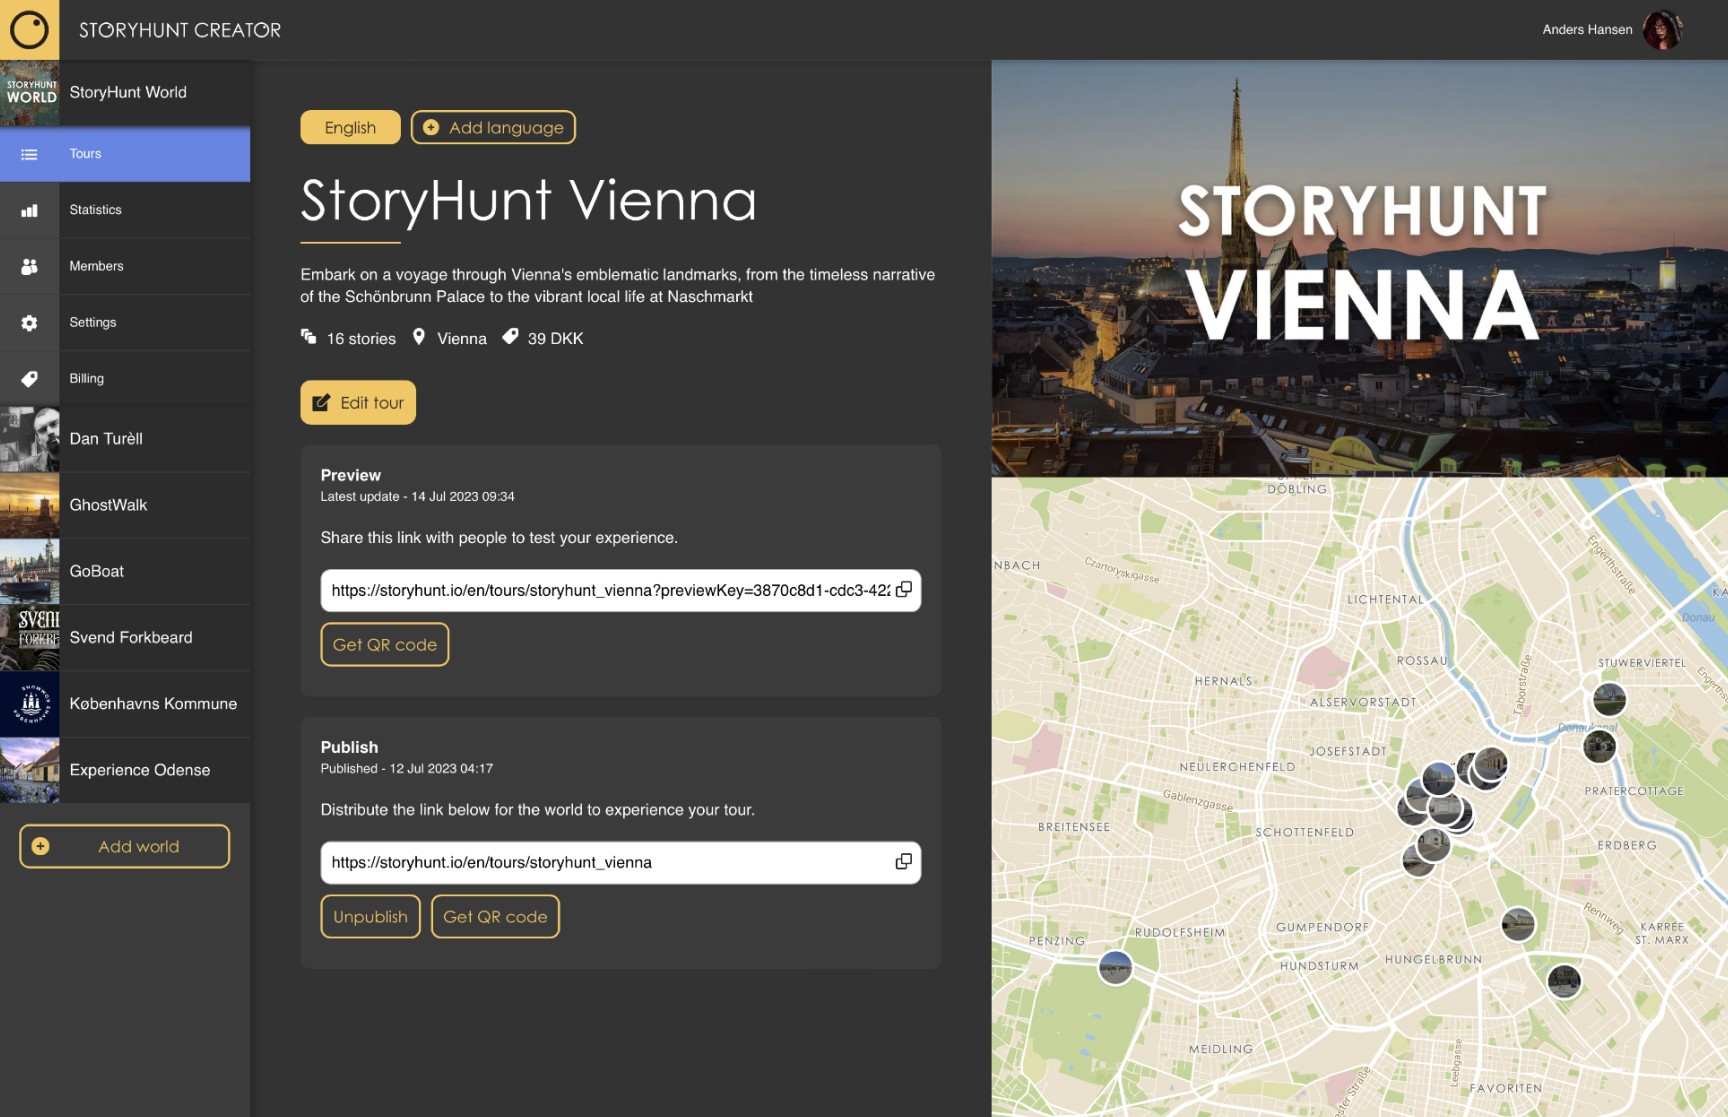Click the StoryHunt circle logo icon
This screenshot has width=1728, height=1117.
pyautogui.click(x=29, y=29)
